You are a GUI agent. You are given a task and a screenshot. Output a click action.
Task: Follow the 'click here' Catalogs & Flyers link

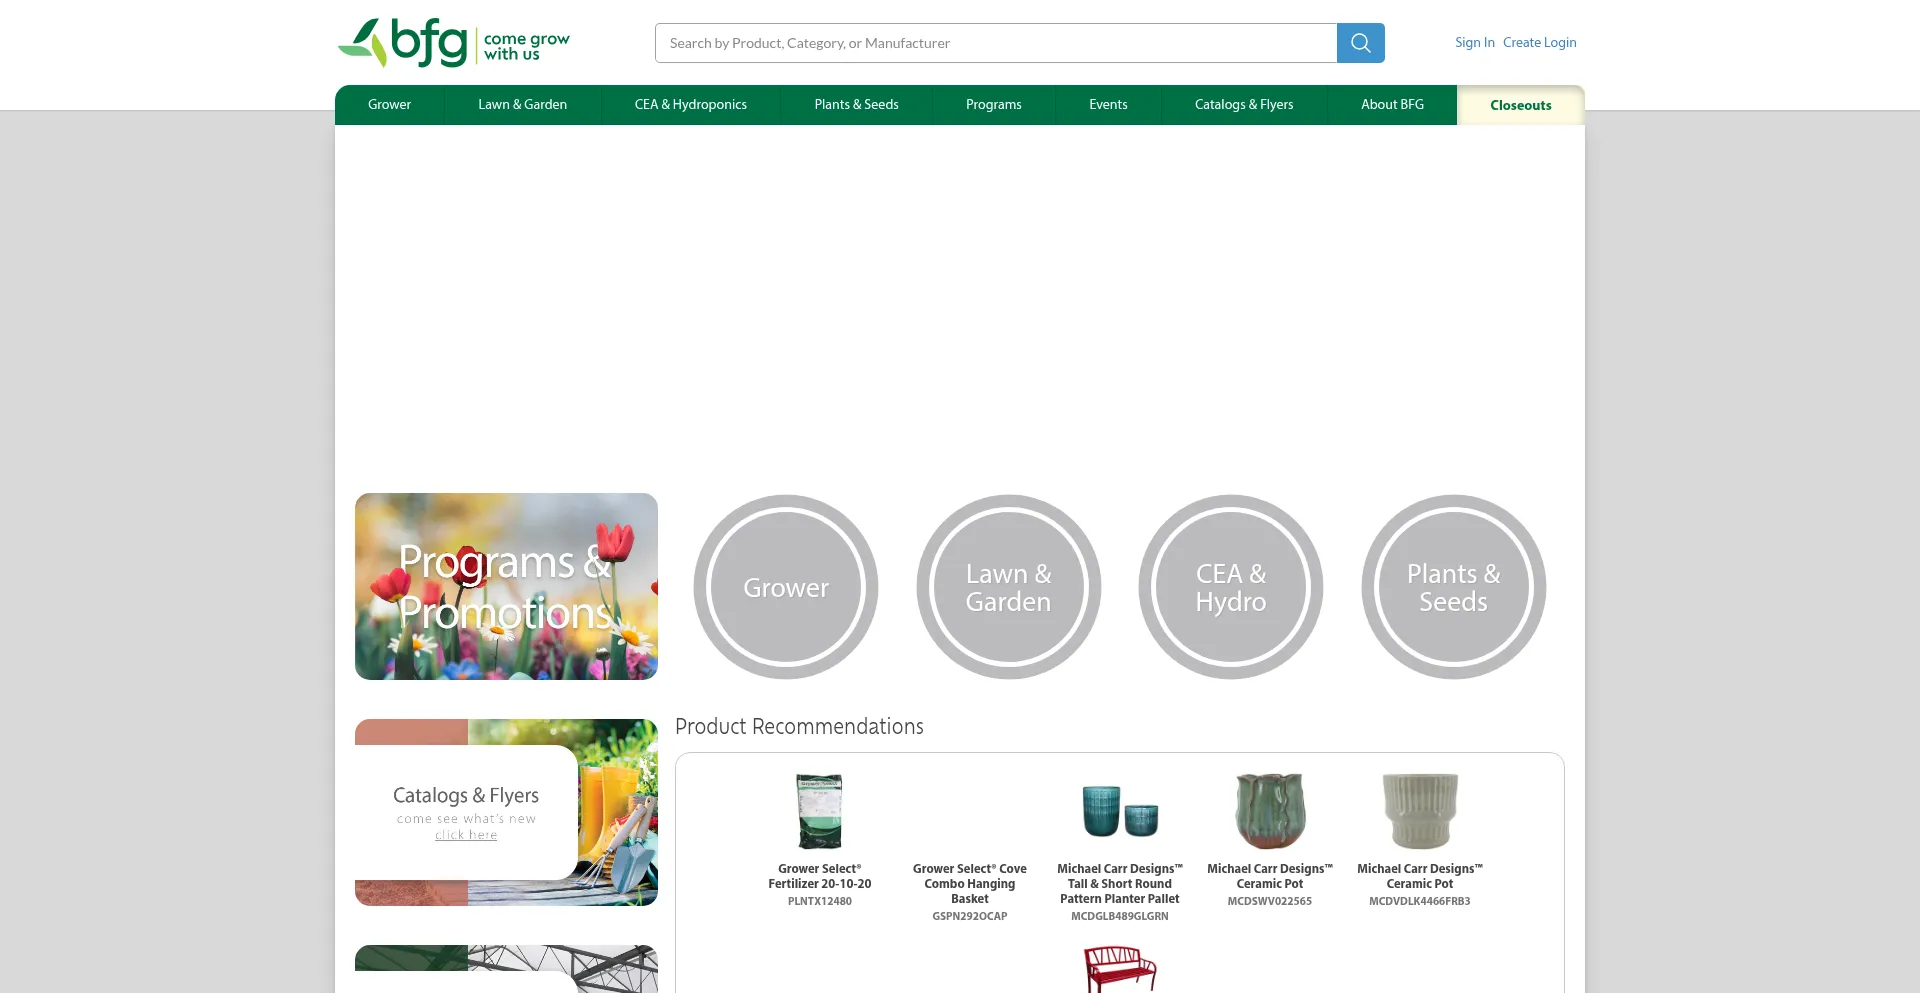[466, 835]
